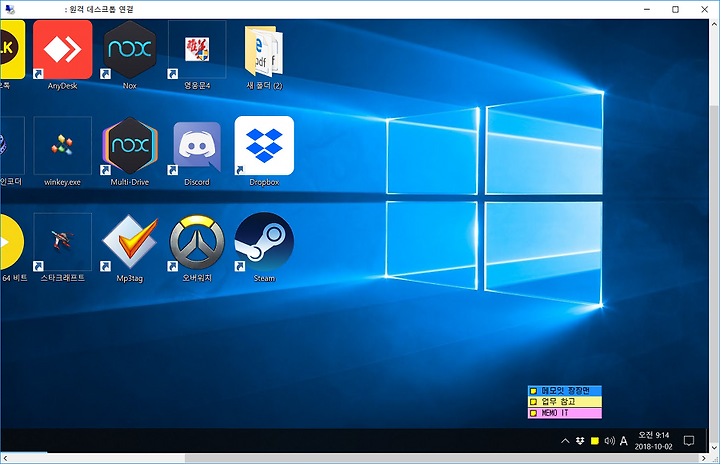
Task: Click the horizontal scrollbar left arrow
Action: [5, 458]
